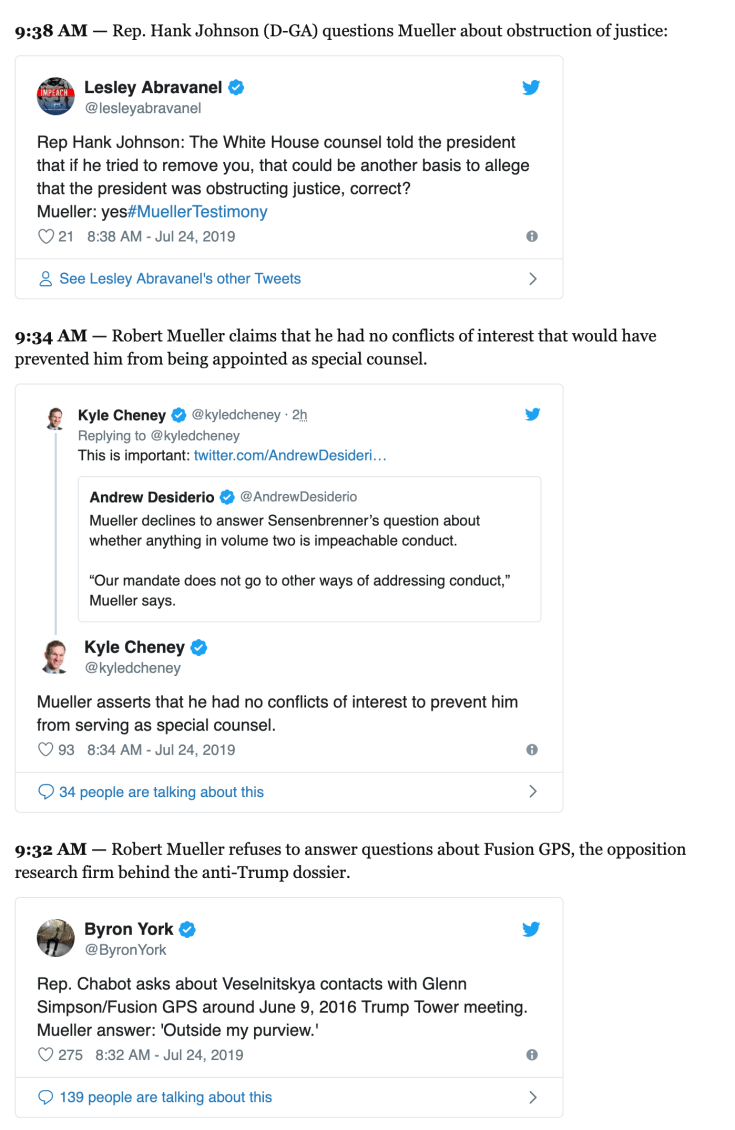Click the info icon on Byron York's tweet

tap(532, 1054)
